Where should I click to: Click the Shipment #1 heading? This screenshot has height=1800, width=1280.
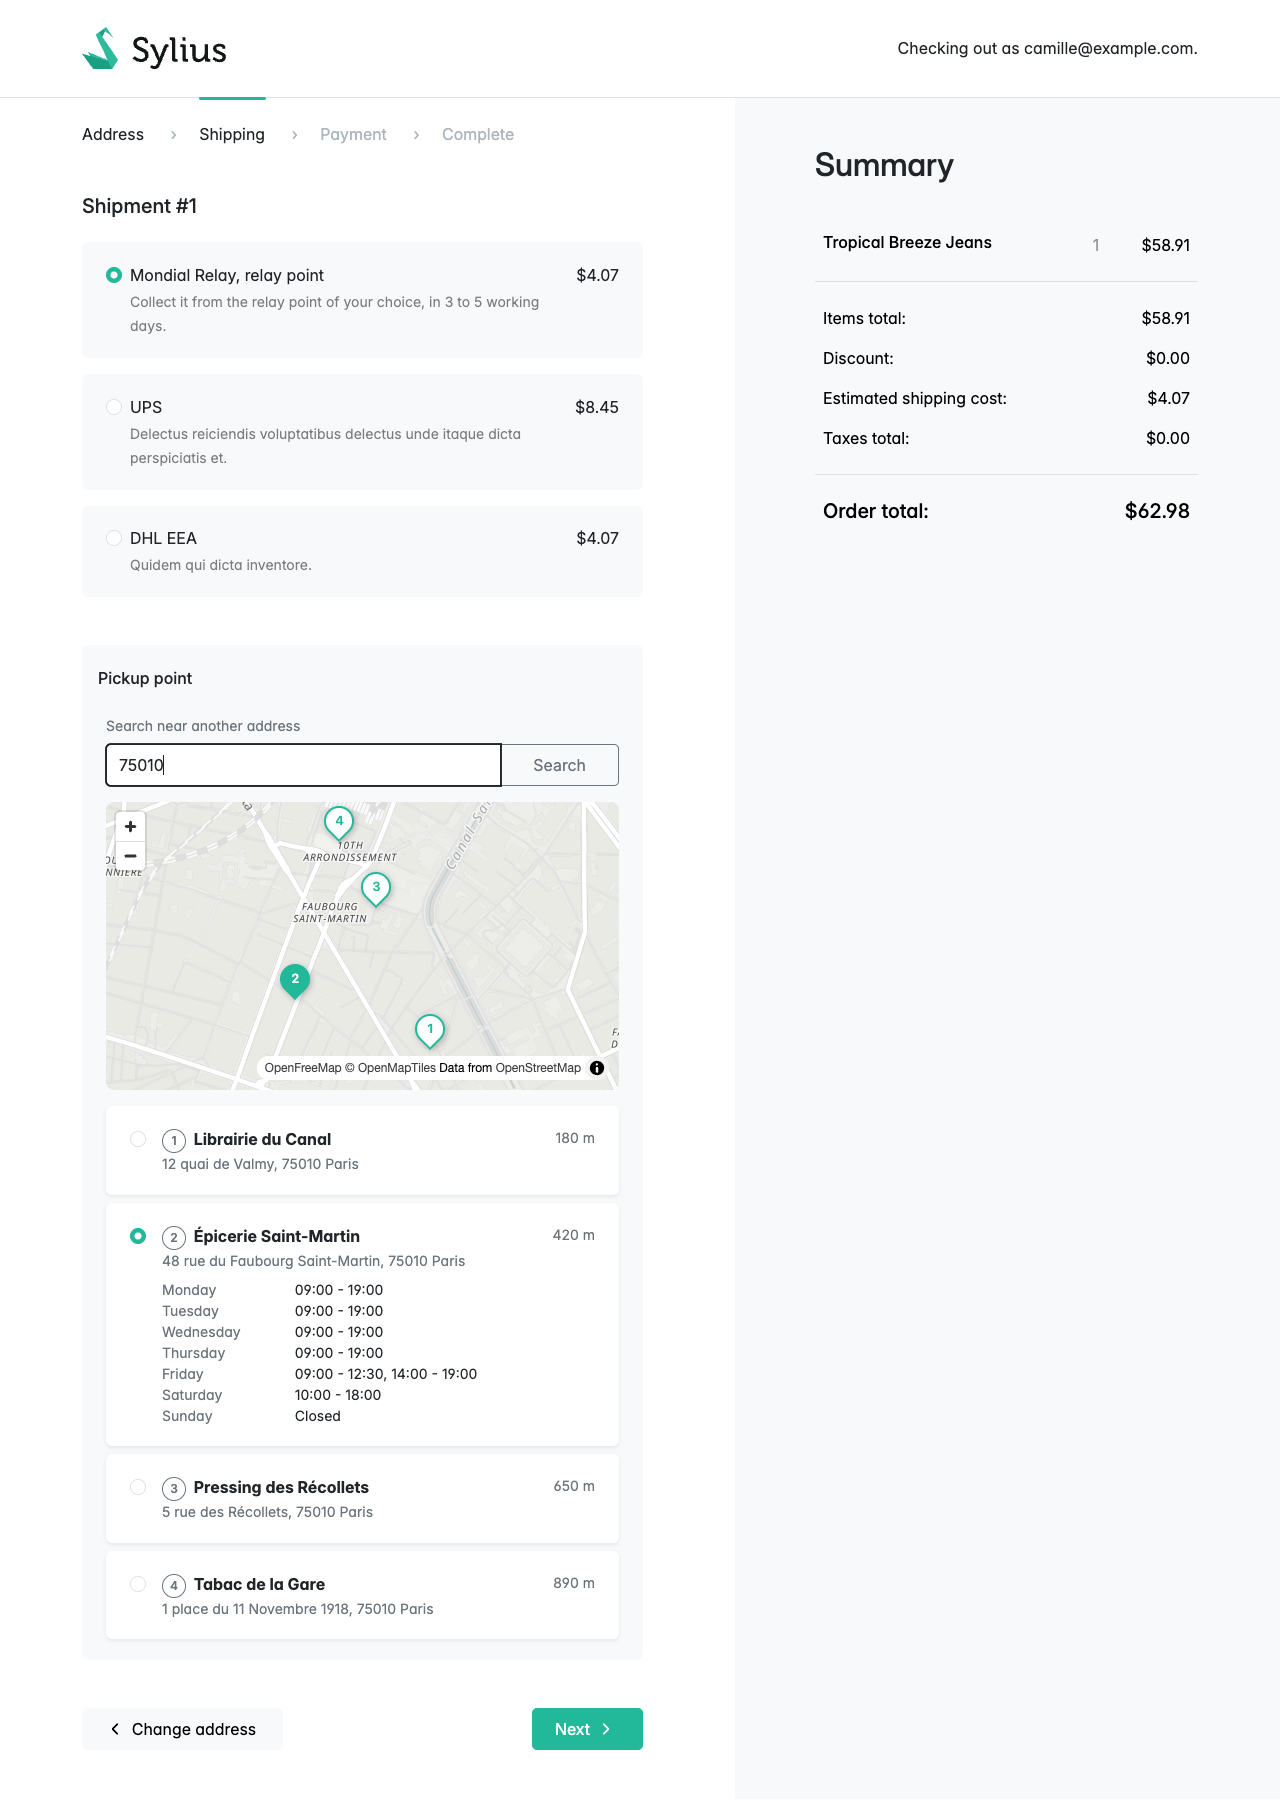(139, 206)
